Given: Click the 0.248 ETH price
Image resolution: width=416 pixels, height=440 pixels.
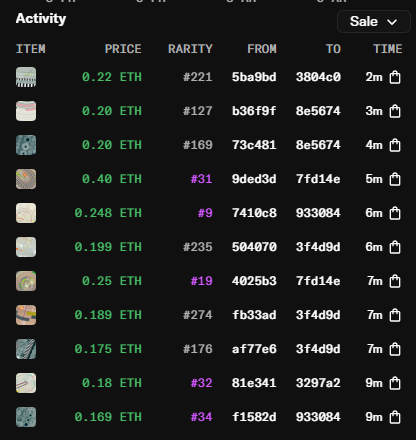Looking at the screenshot, I should pos(108,213).
